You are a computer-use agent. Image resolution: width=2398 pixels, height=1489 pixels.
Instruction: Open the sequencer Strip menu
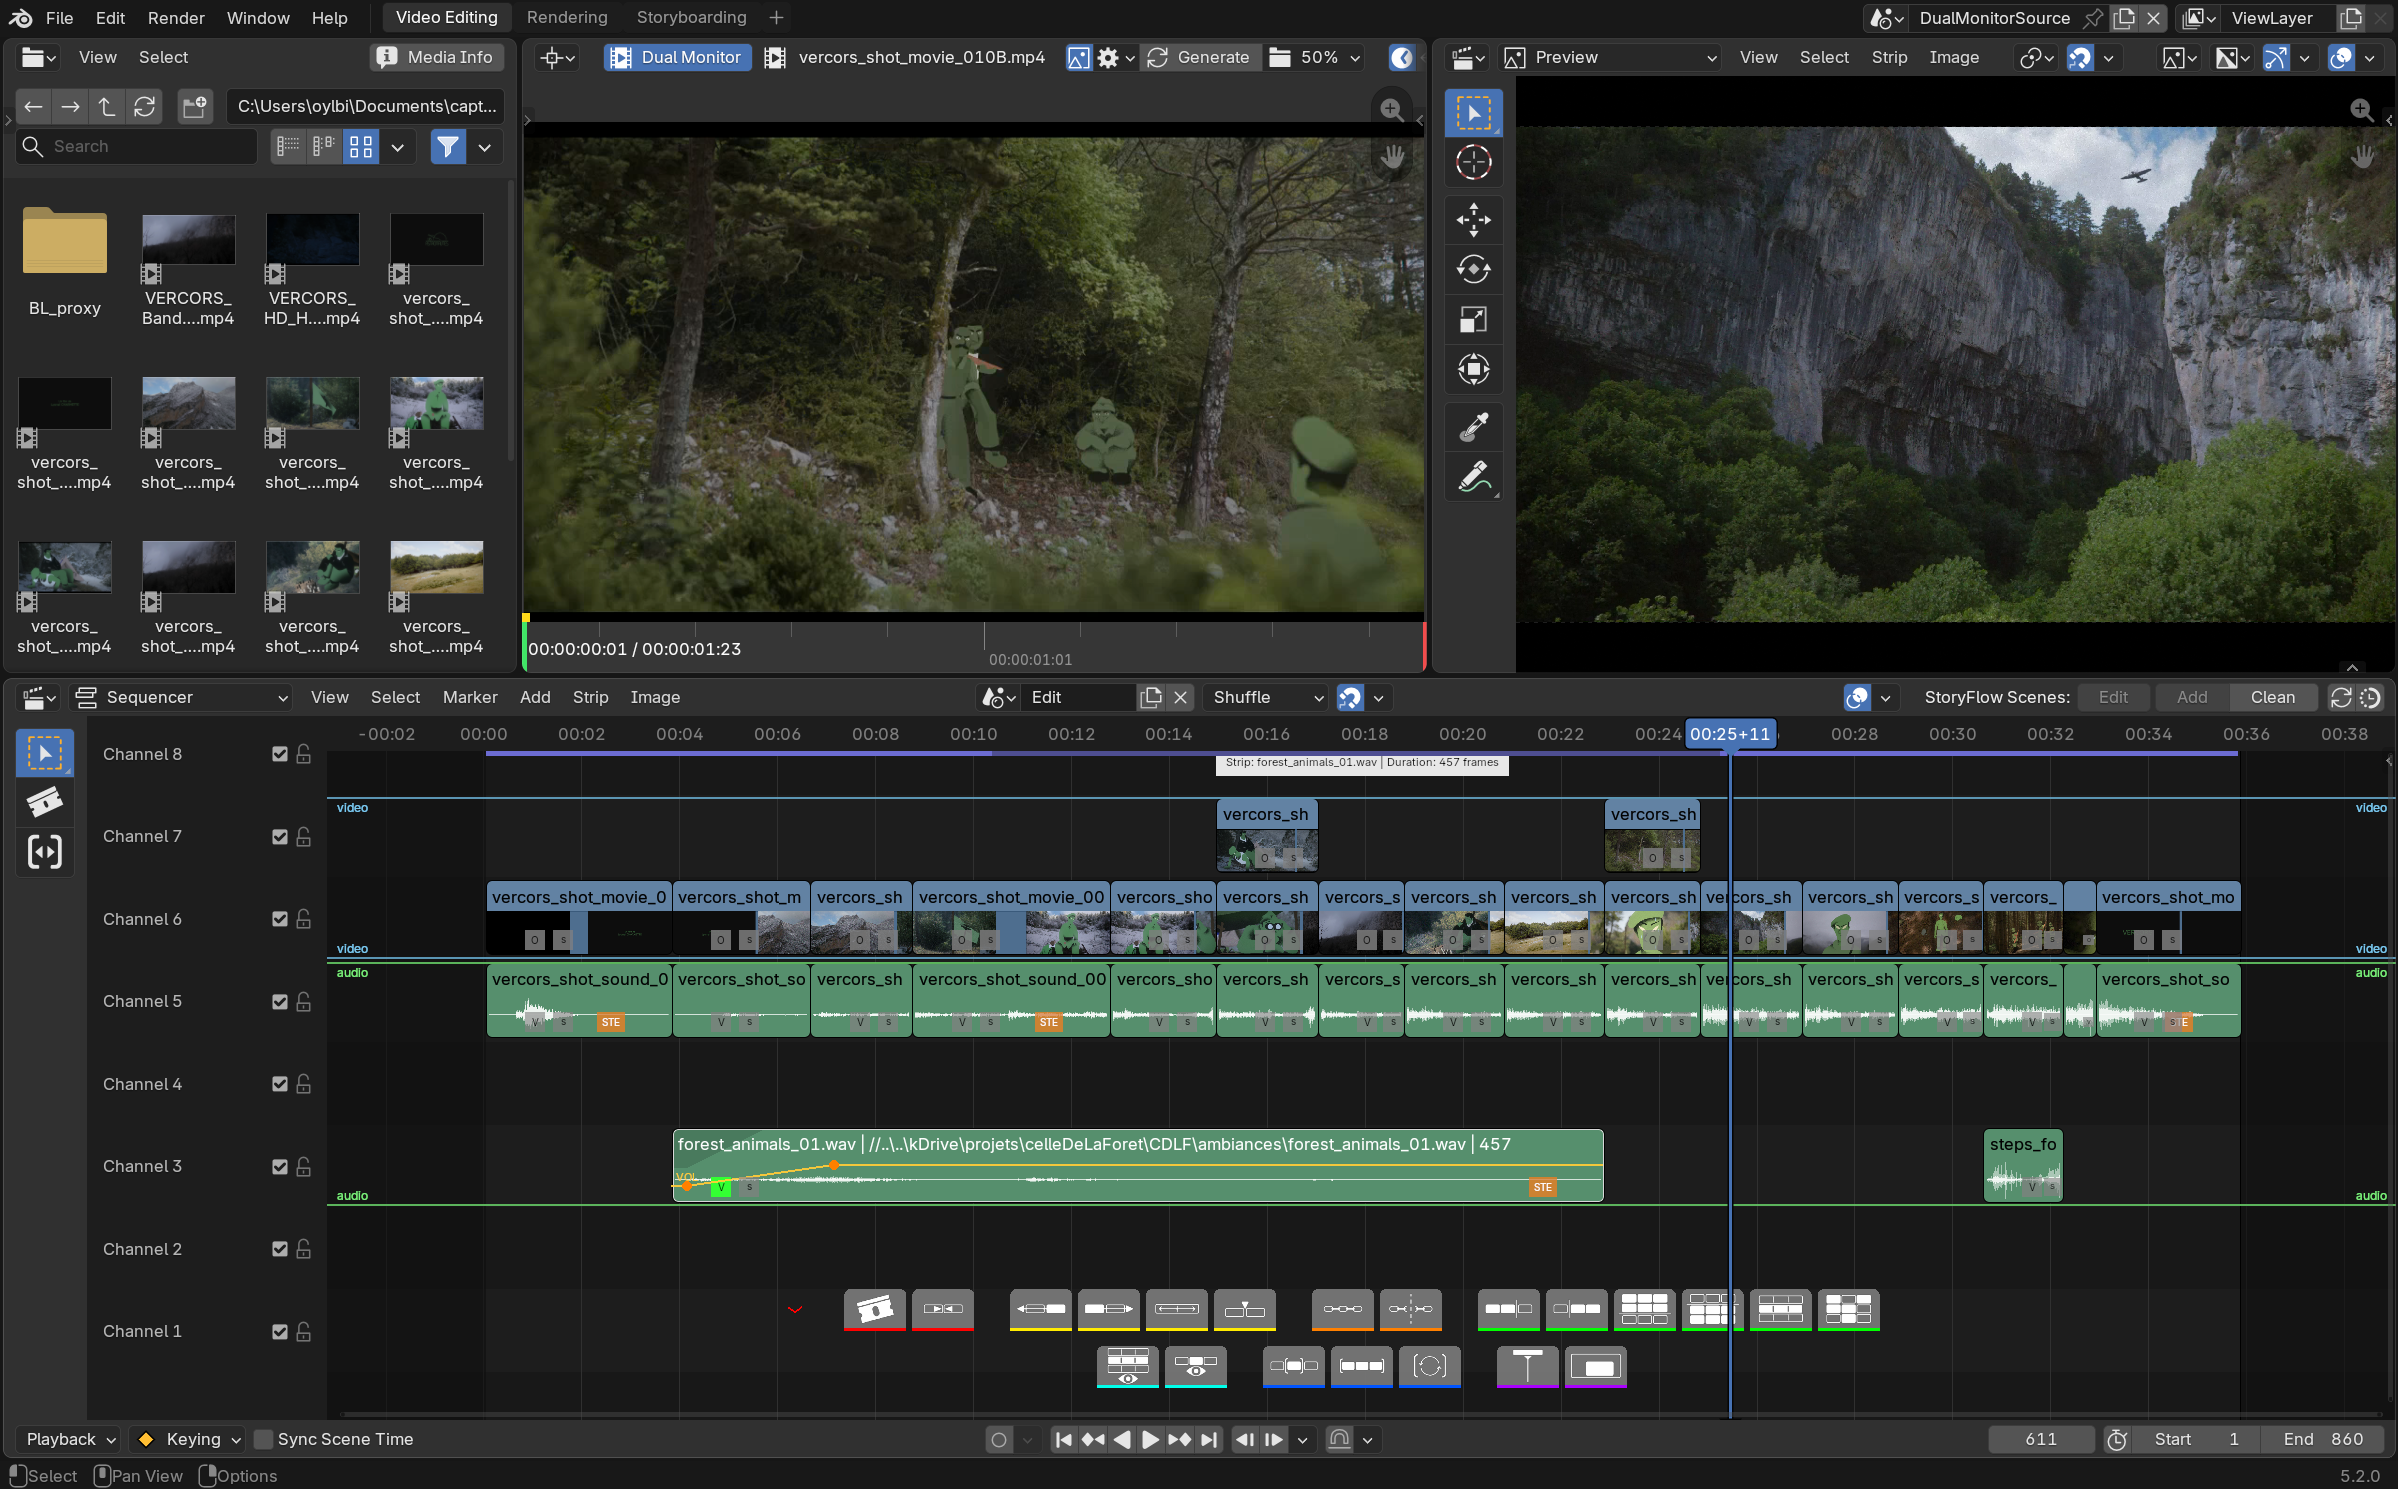(590, 697)
